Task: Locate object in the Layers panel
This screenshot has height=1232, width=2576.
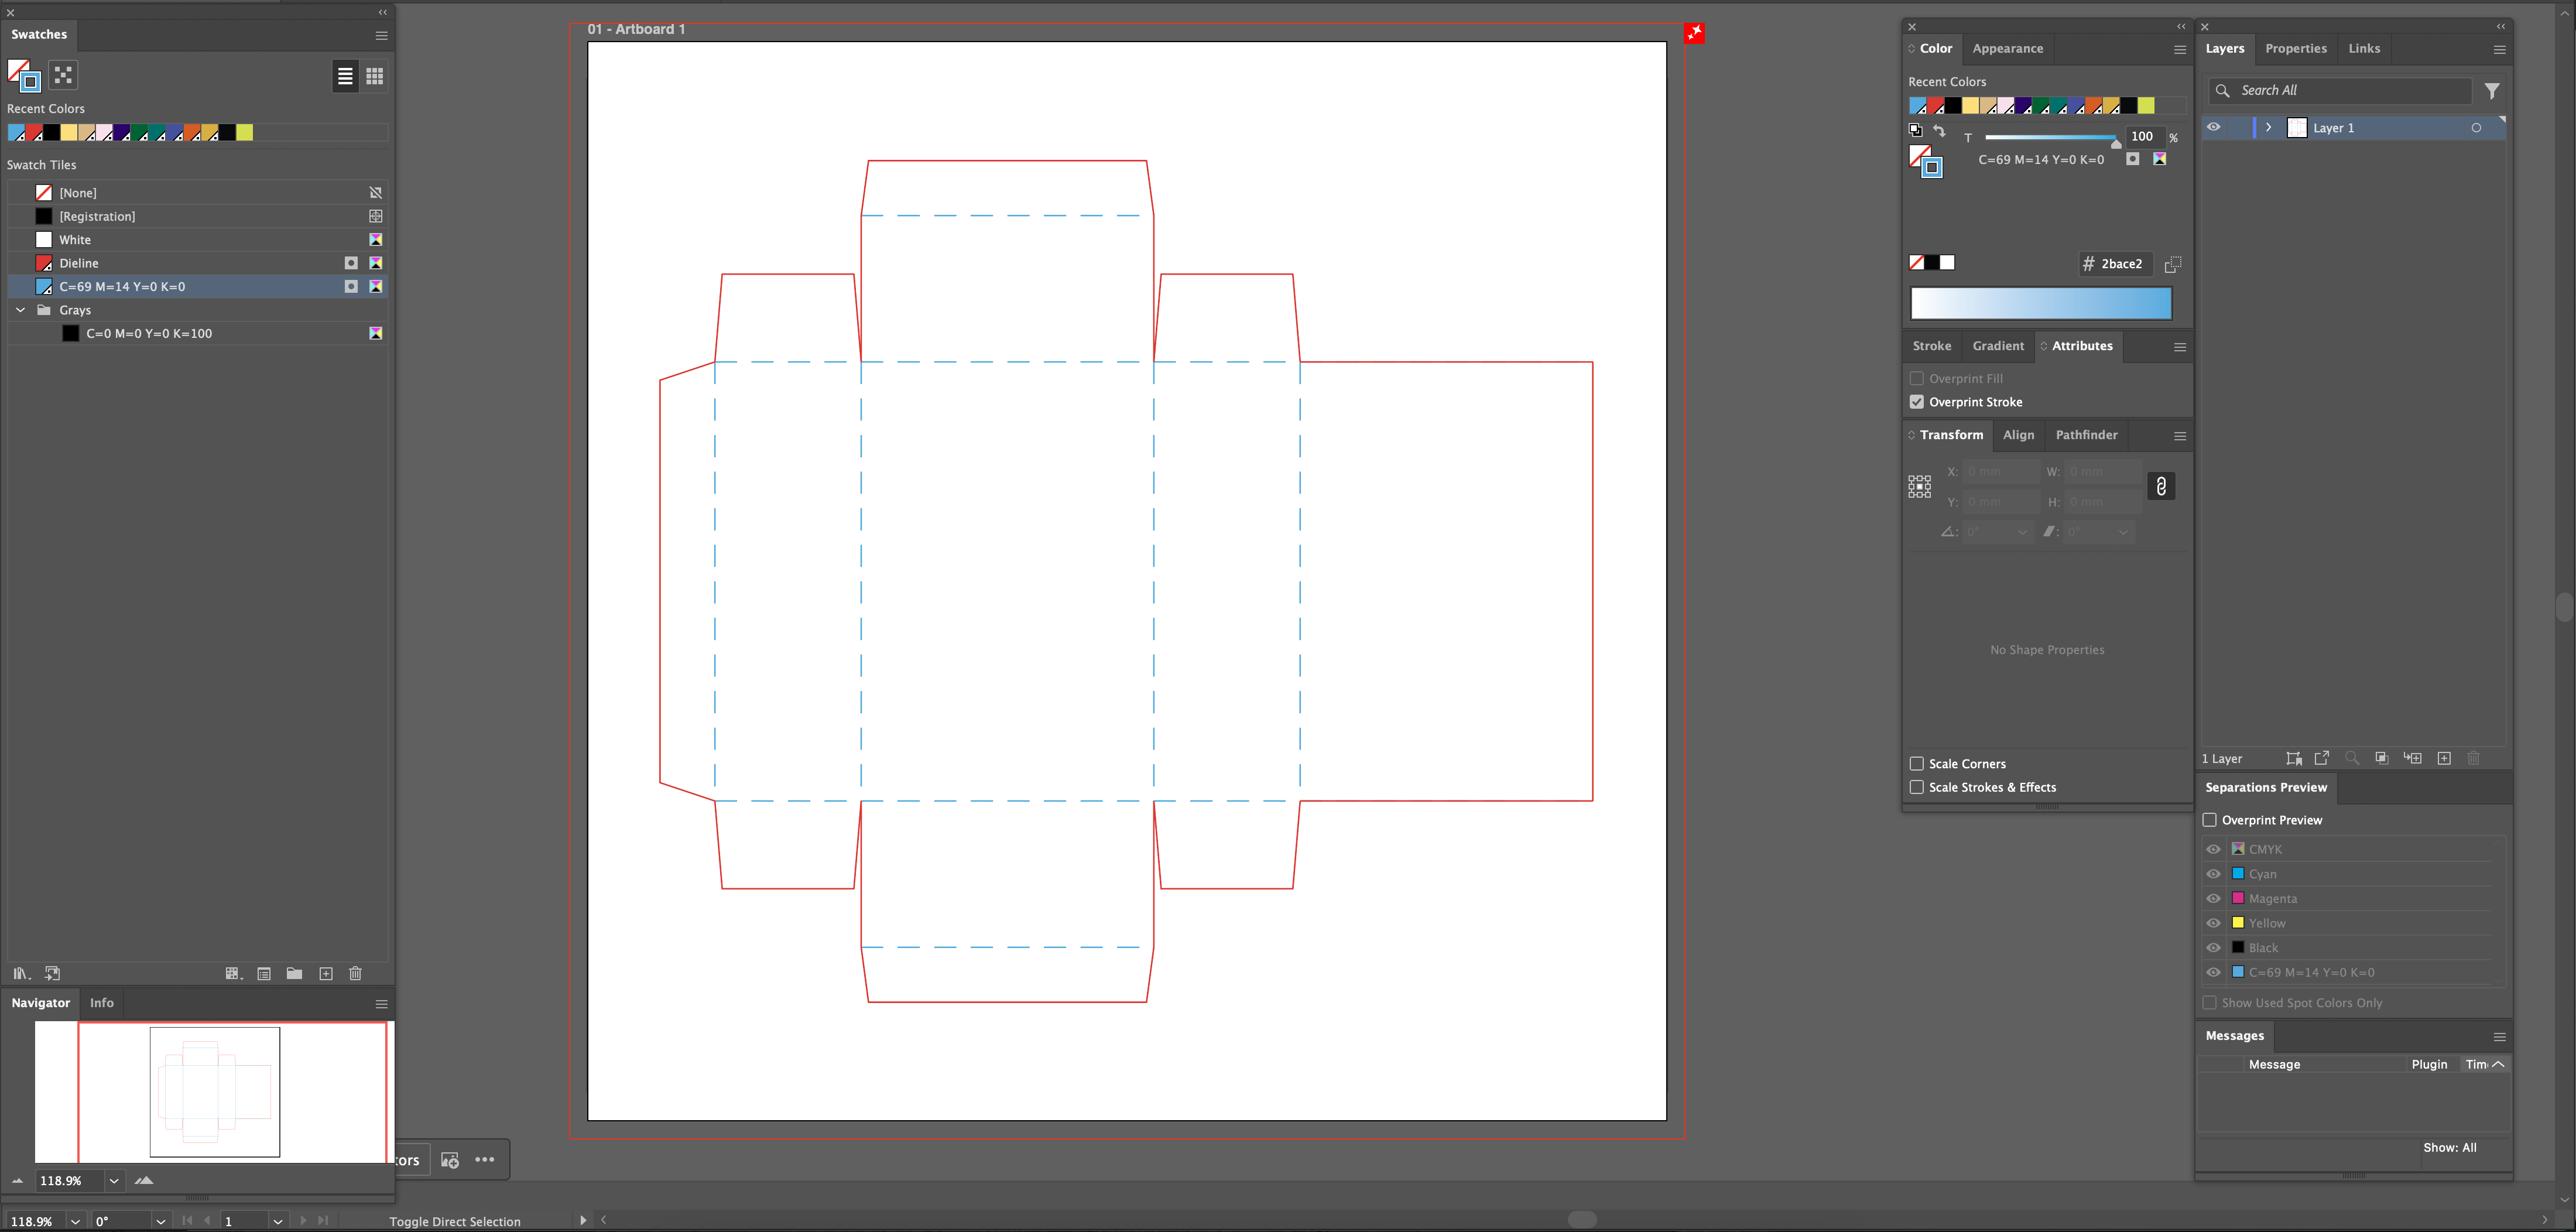Action: (2353, 758)
